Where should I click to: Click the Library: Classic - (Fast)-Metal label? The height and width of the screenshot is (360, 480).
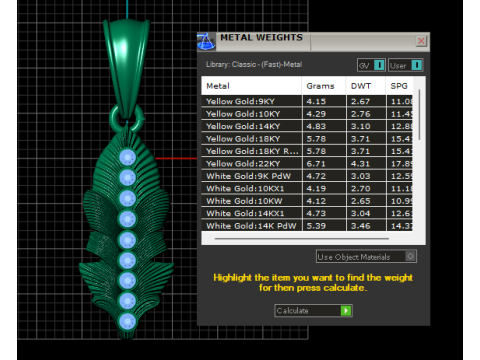click(x=254, y=64)
